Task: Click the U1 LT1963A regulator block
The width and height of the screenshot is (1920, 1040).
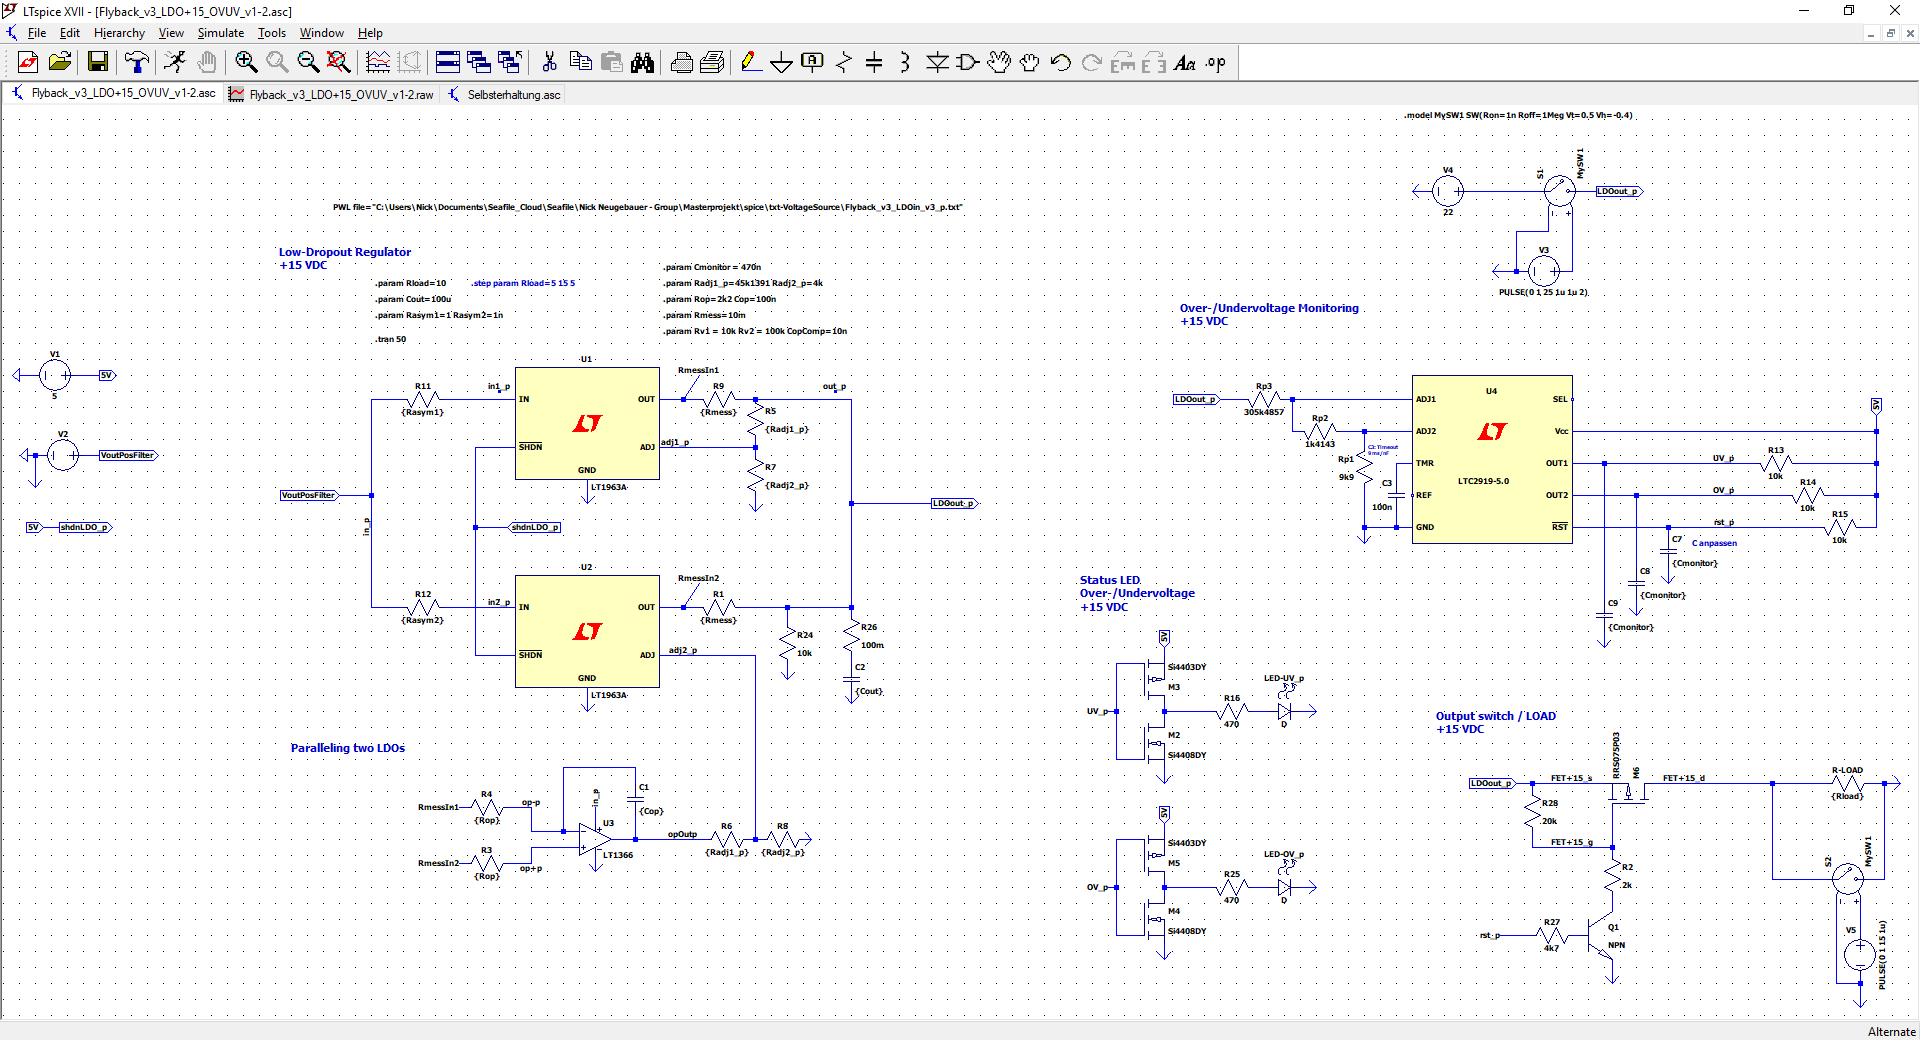Action: pos(587,423)
